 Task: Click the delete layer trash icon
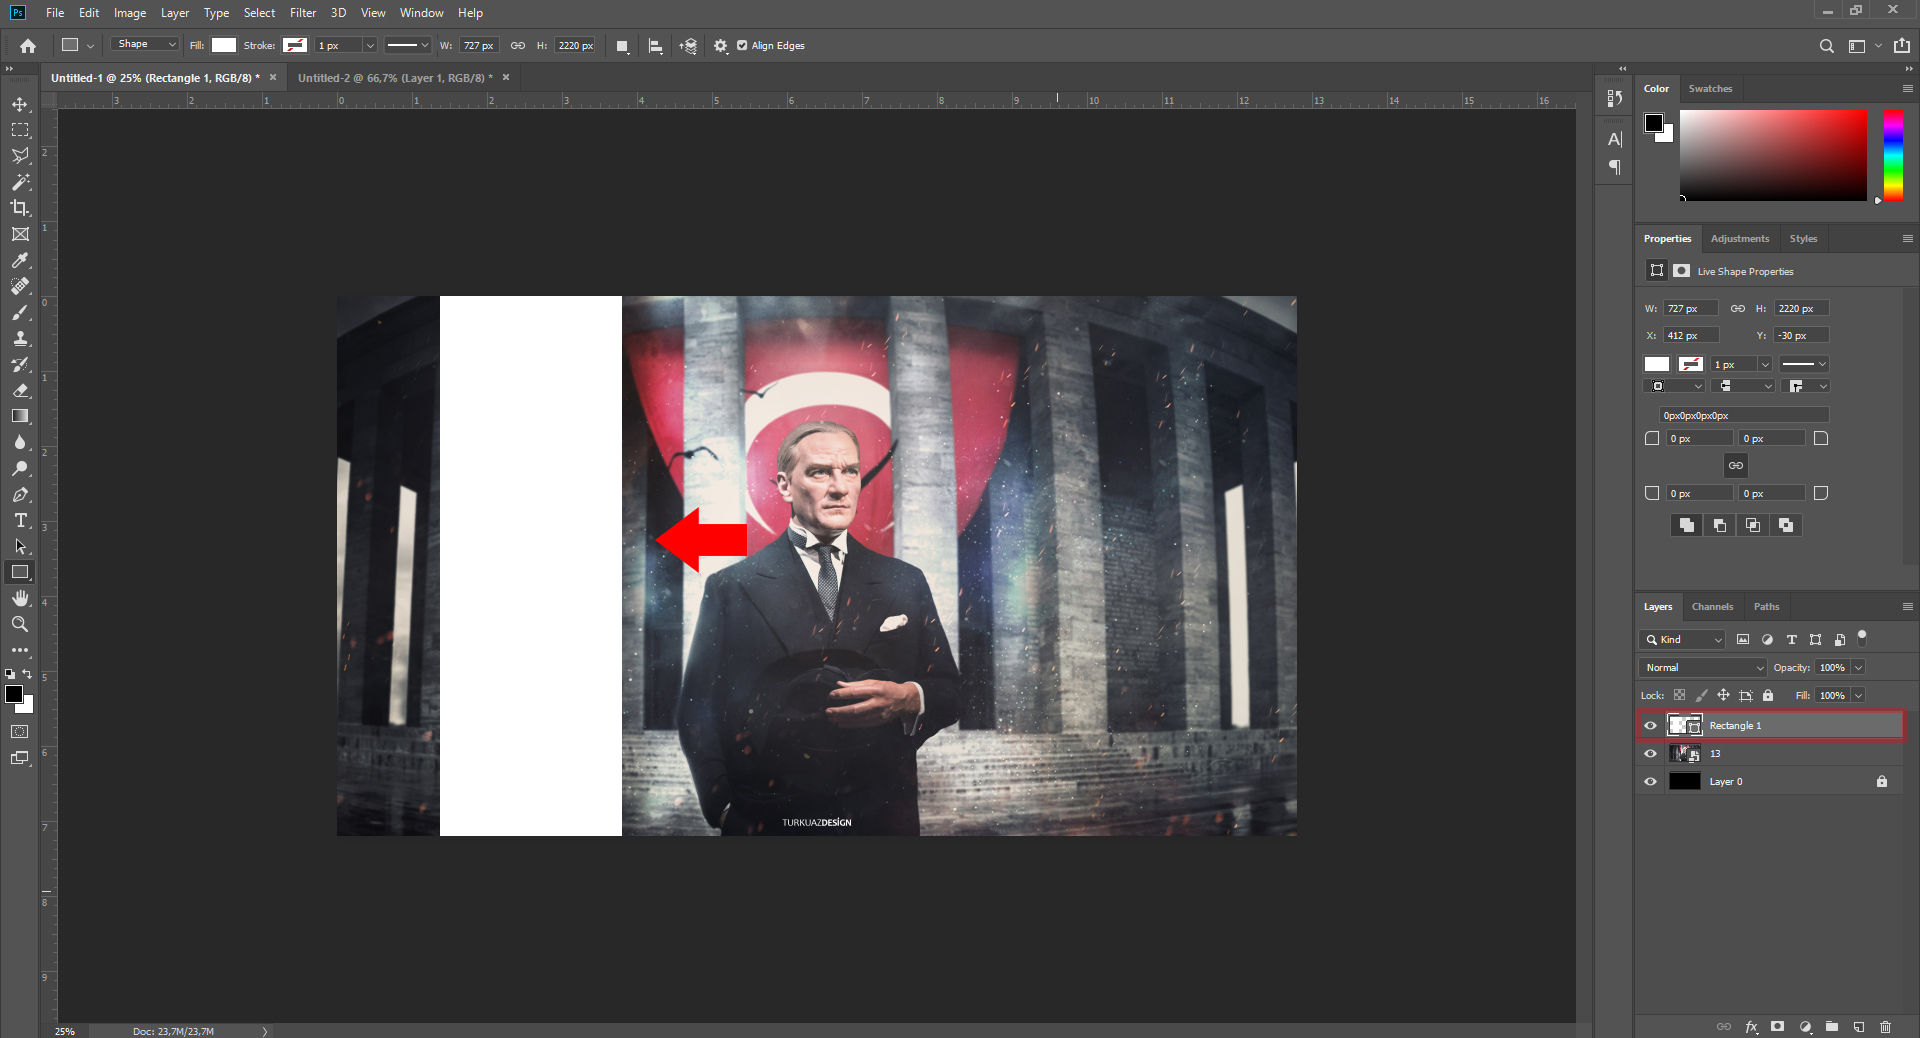[x=1885, y=1027]
